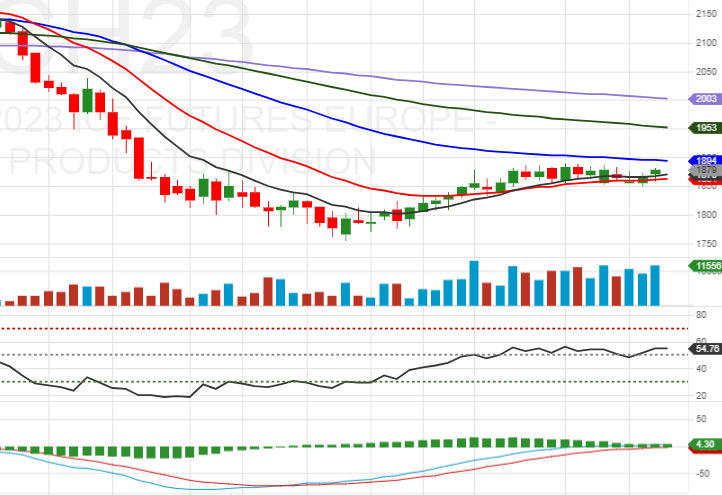Viewport: 722px width, 495px height.
Task: Click the 1750 price axis value
Action: tap(706, 244)
